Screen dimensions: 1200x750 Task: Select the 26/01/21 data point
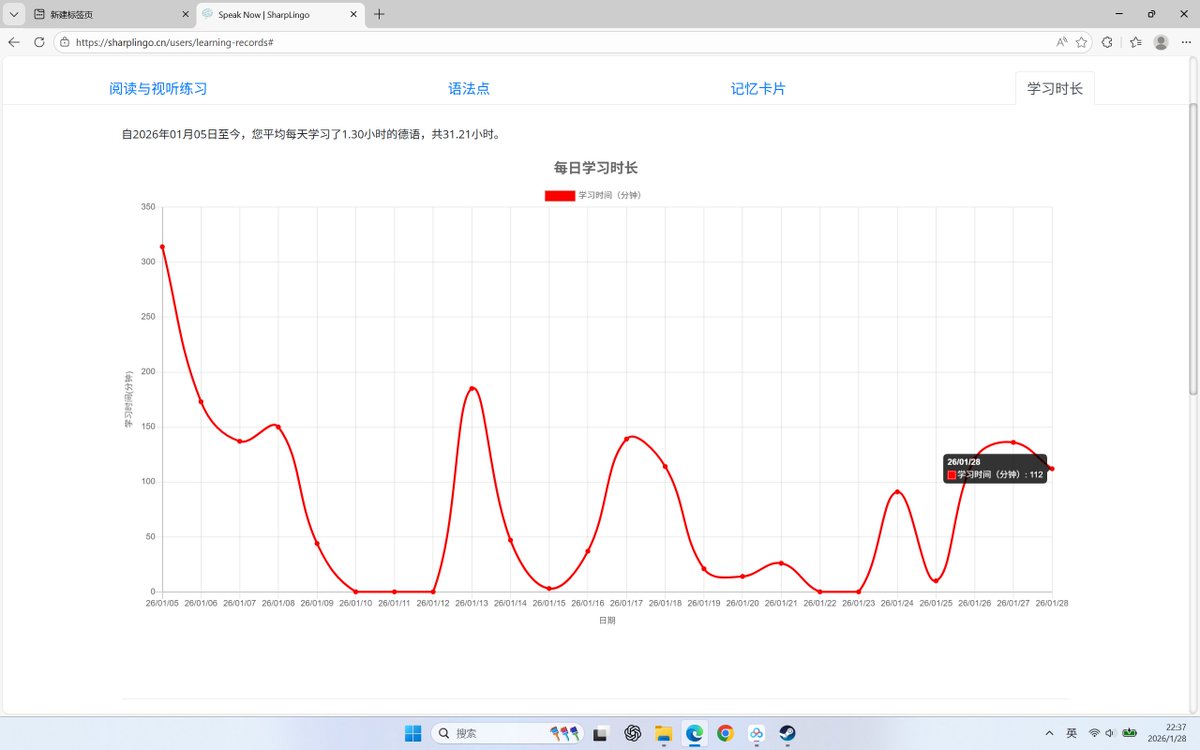tap(781, 563)
